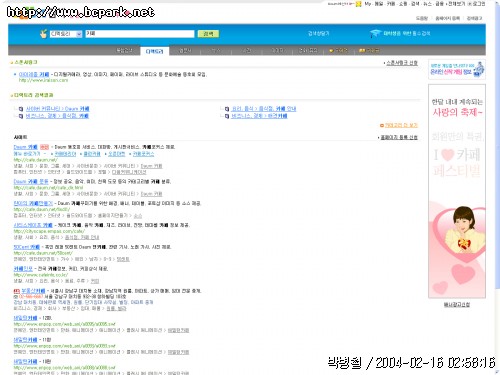This screenshot has height=375, width=500.
Task: Select the active 디렉토리 tab
Action: 154,51
